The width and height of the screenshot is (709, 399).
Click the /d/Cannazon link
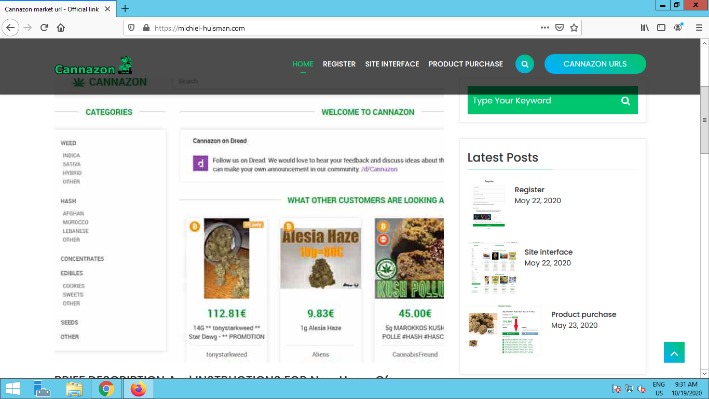(379, 169)
